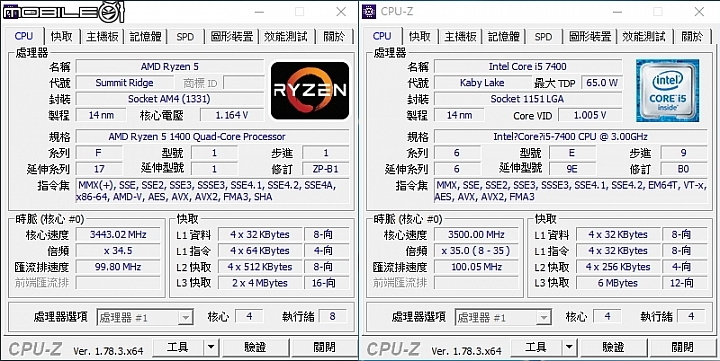Screen dimensions: 720x361
Task: Open 圖形裝置 tab in the left AMD window
Action: (232, 36)
